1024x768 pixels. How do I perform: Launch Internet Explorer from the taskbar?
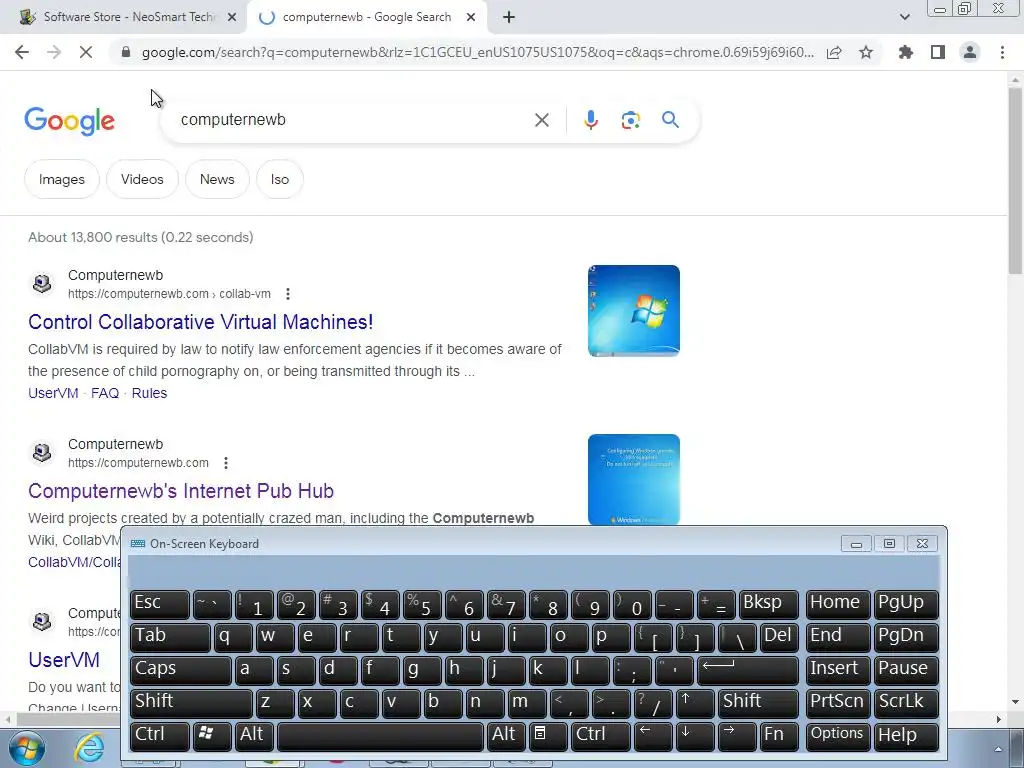pyautogui.click(x=90, y=748)
